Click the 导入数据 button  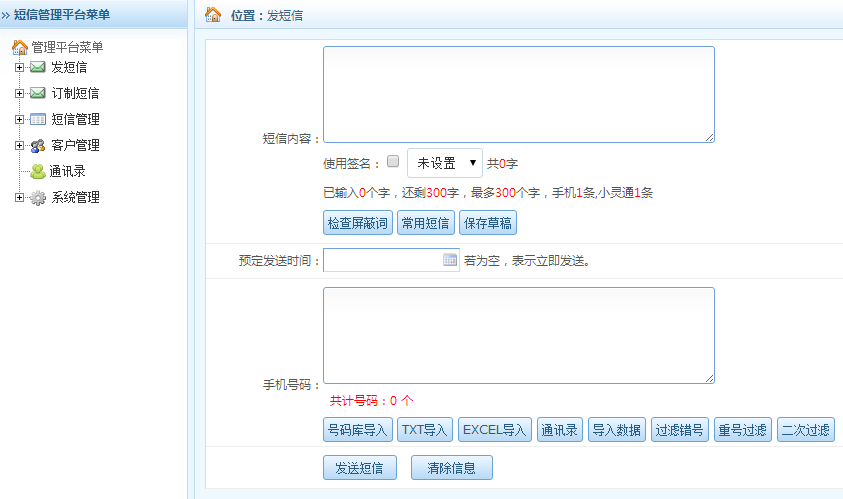click(x=617, y=430)
